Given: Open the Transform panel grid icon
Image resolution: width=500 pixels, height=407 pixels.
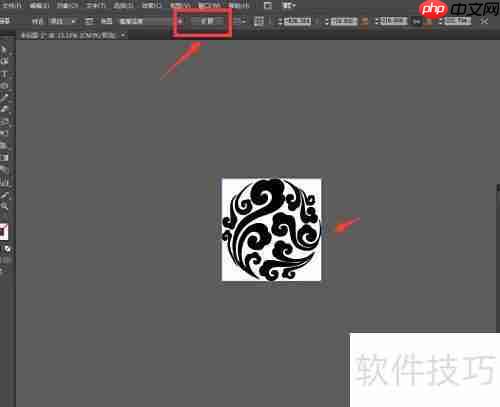Looking at the screenshot, I should (259, 21).
